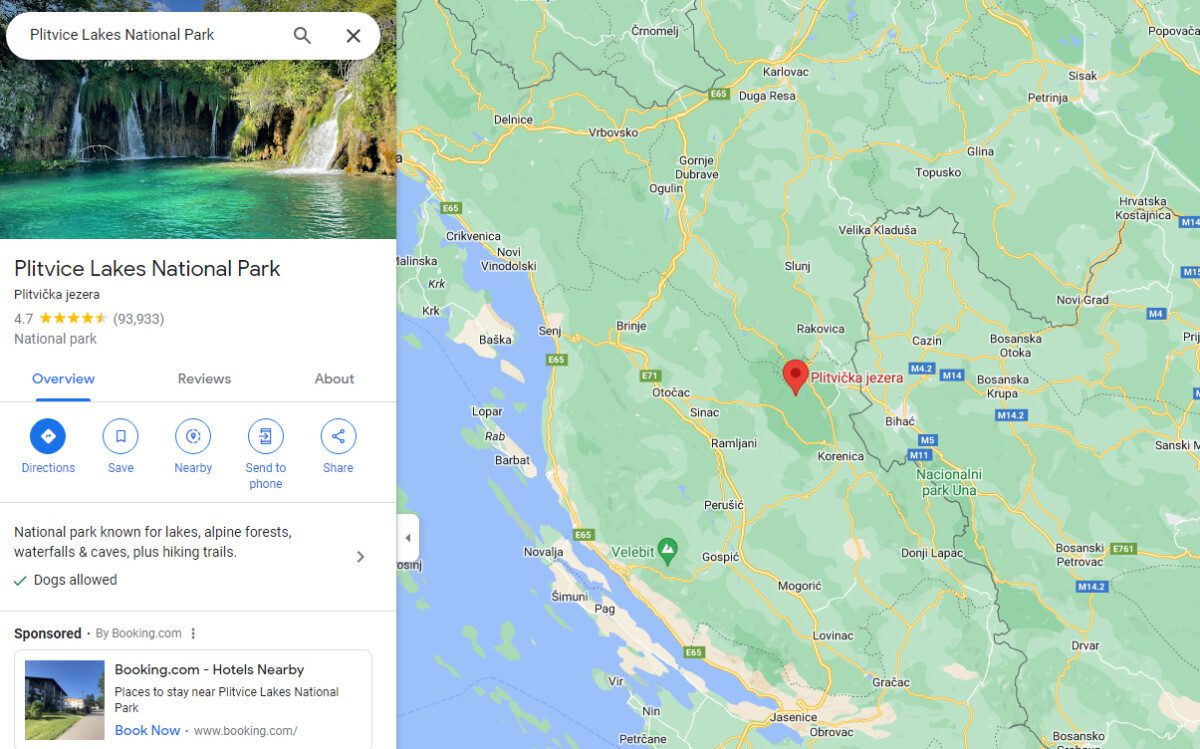This screenshot has width=1200, height=749.
Task: Click the search magnifier icon
Action: (x=302, y=36)
